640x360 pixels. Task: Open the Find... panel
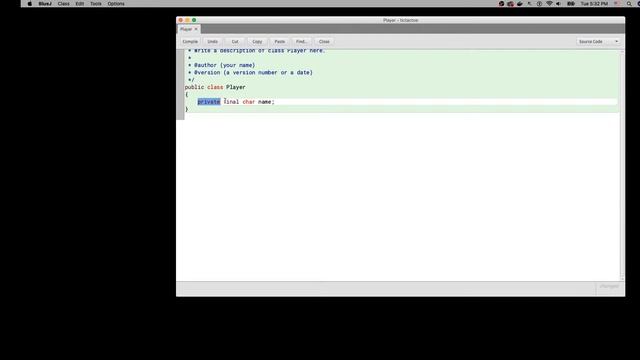(x=302, y=42)
